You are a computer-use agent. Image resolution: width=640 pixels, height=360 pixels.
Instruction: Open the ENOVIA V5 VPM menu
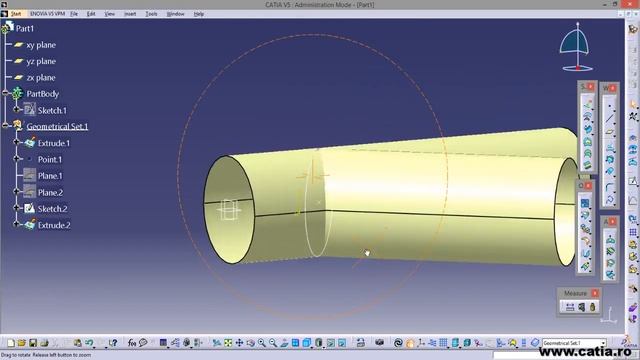click(47, 14)
